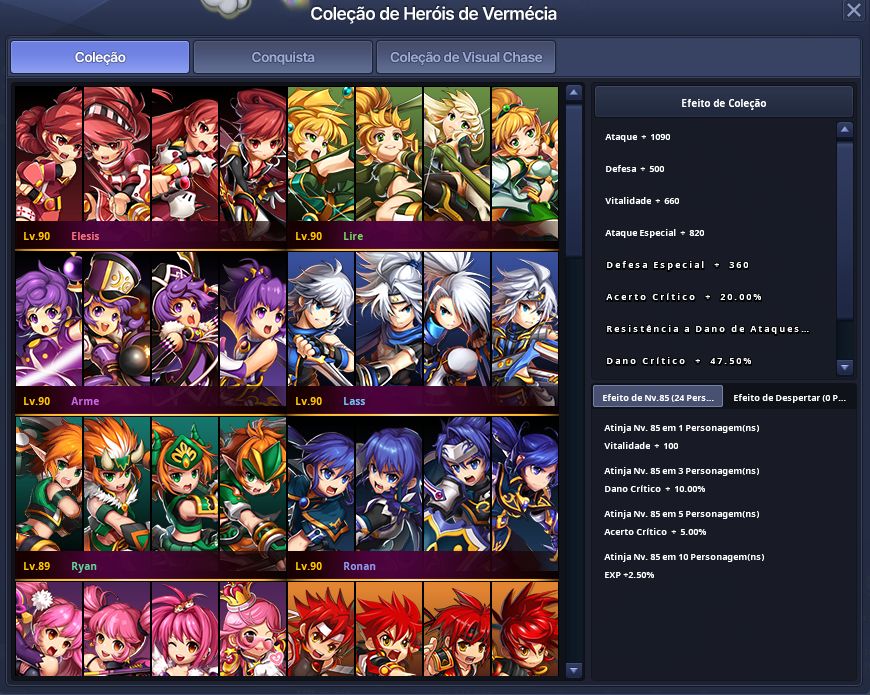Image resolution: width=870 pixels, height=695 pixels.
Task: Select Lass third job portrait
Action: coord(457,319)
